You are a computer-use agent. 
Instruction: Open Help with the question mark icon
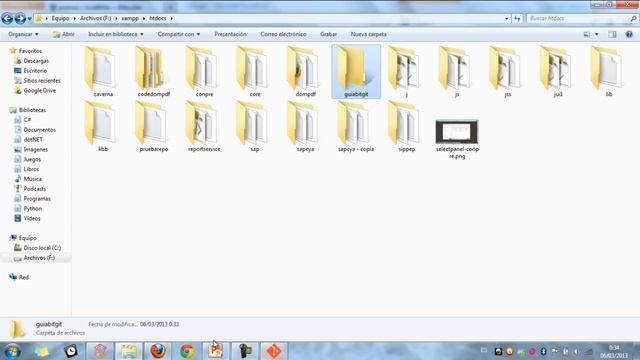tap(629, 34)
